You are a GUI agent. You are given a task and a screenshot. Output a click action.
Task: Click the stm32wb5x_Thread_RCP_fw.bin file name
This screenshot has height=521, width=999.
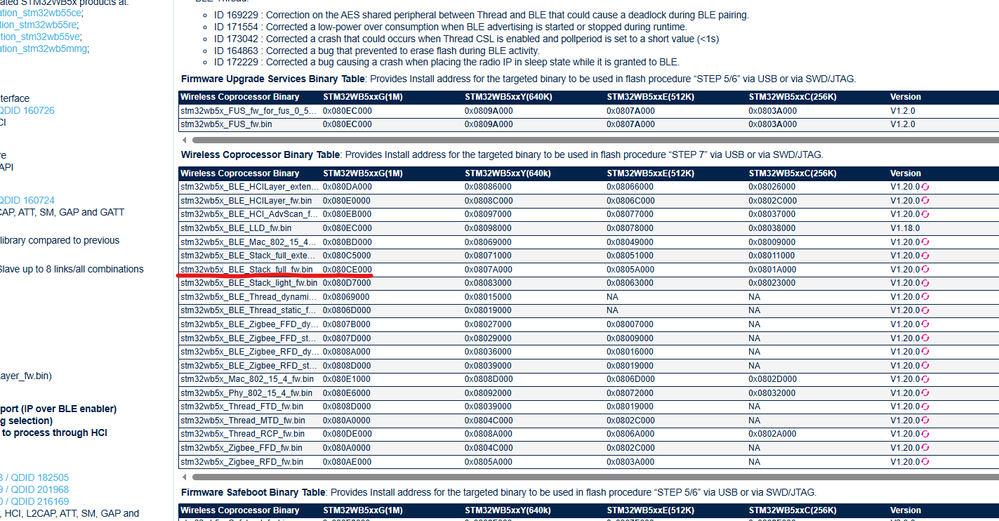(242, 434)
